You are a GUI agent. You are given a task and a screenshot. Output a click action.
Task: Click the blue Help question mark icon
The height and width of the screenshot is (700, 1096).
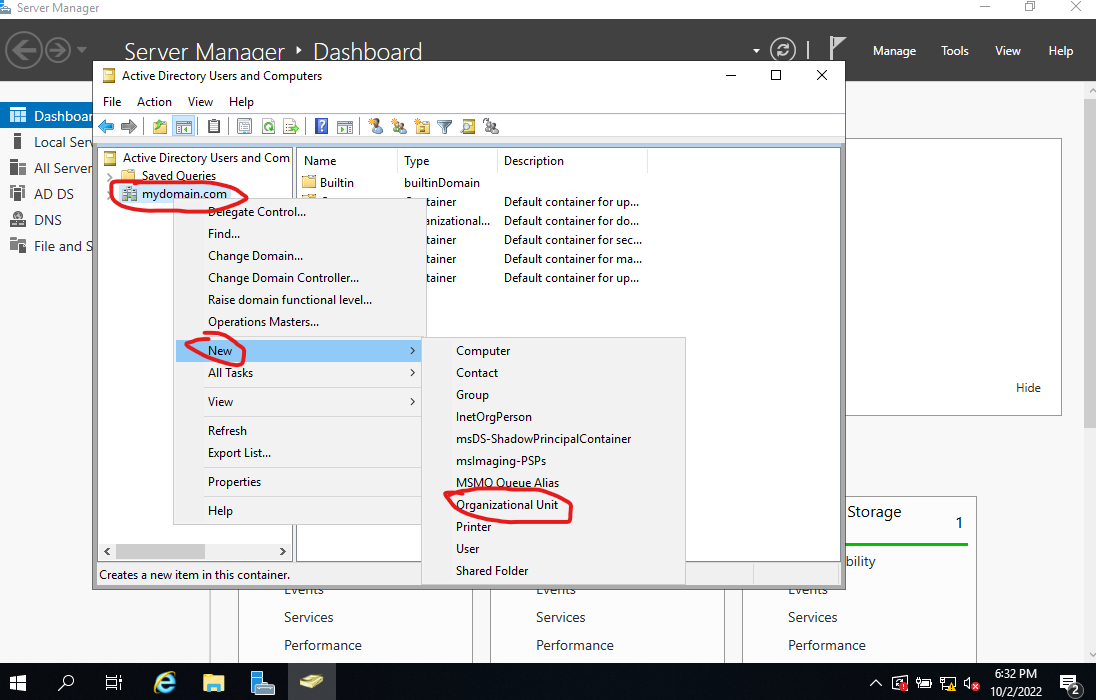[322, 127]
